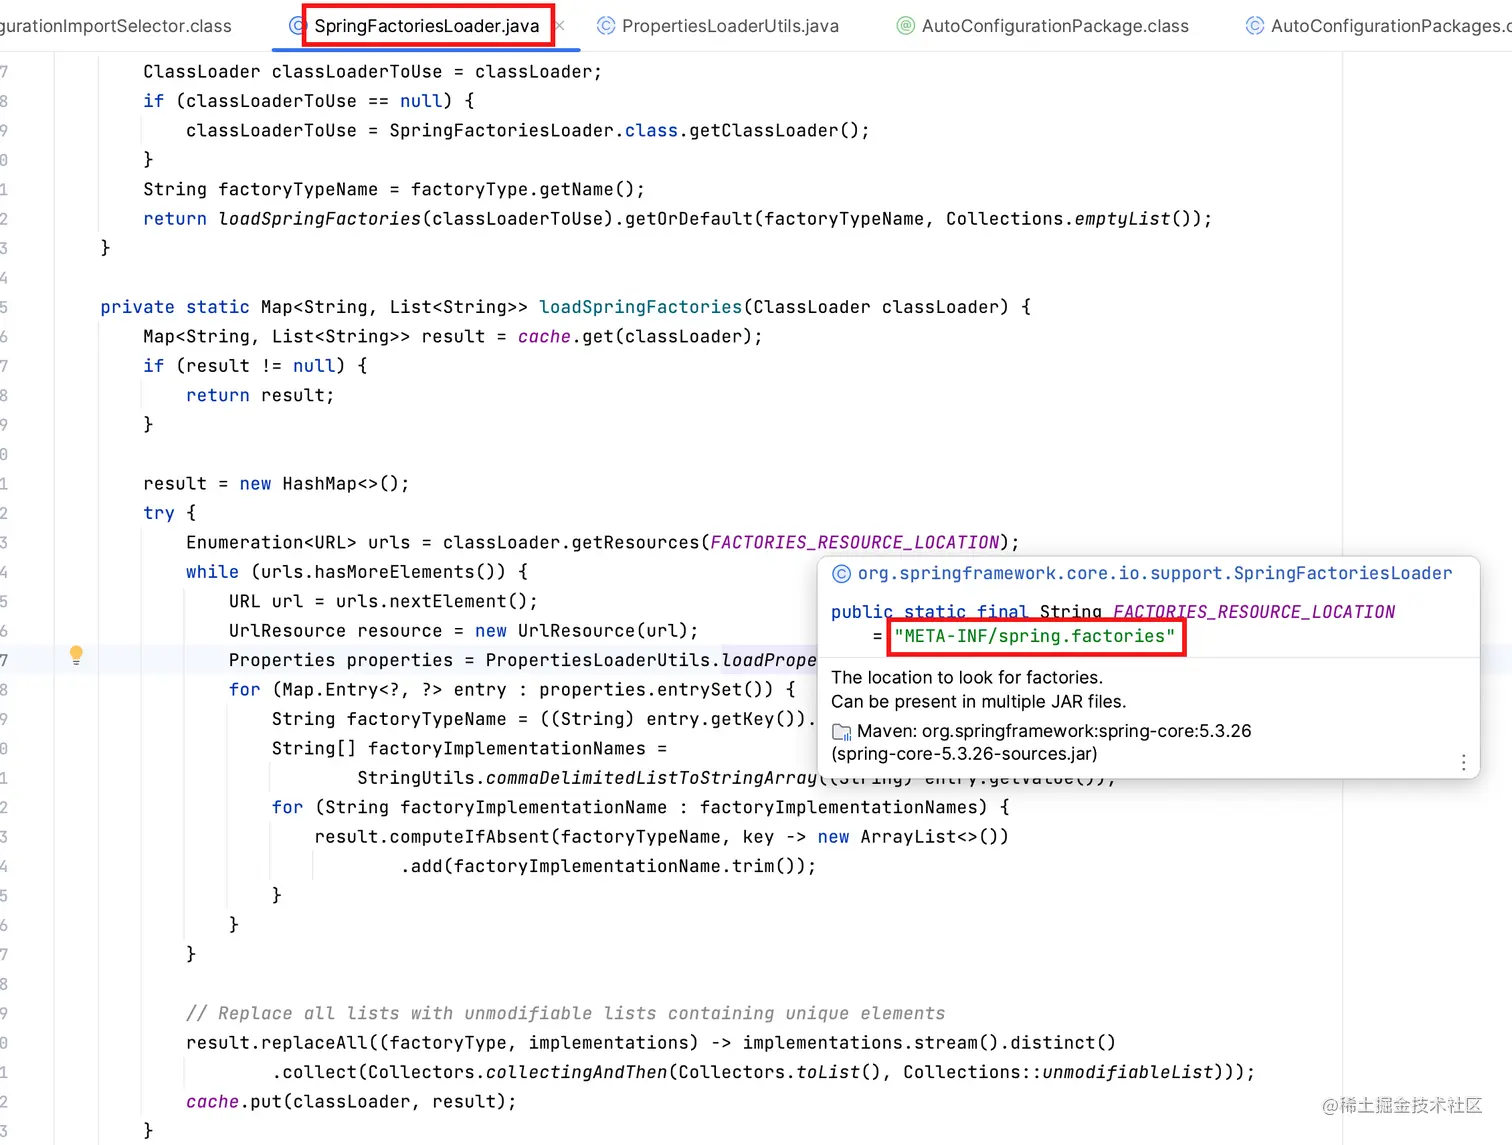
Task: Click the Maven spring-core:5.3.26 library text
Action: click(1054, 732)
